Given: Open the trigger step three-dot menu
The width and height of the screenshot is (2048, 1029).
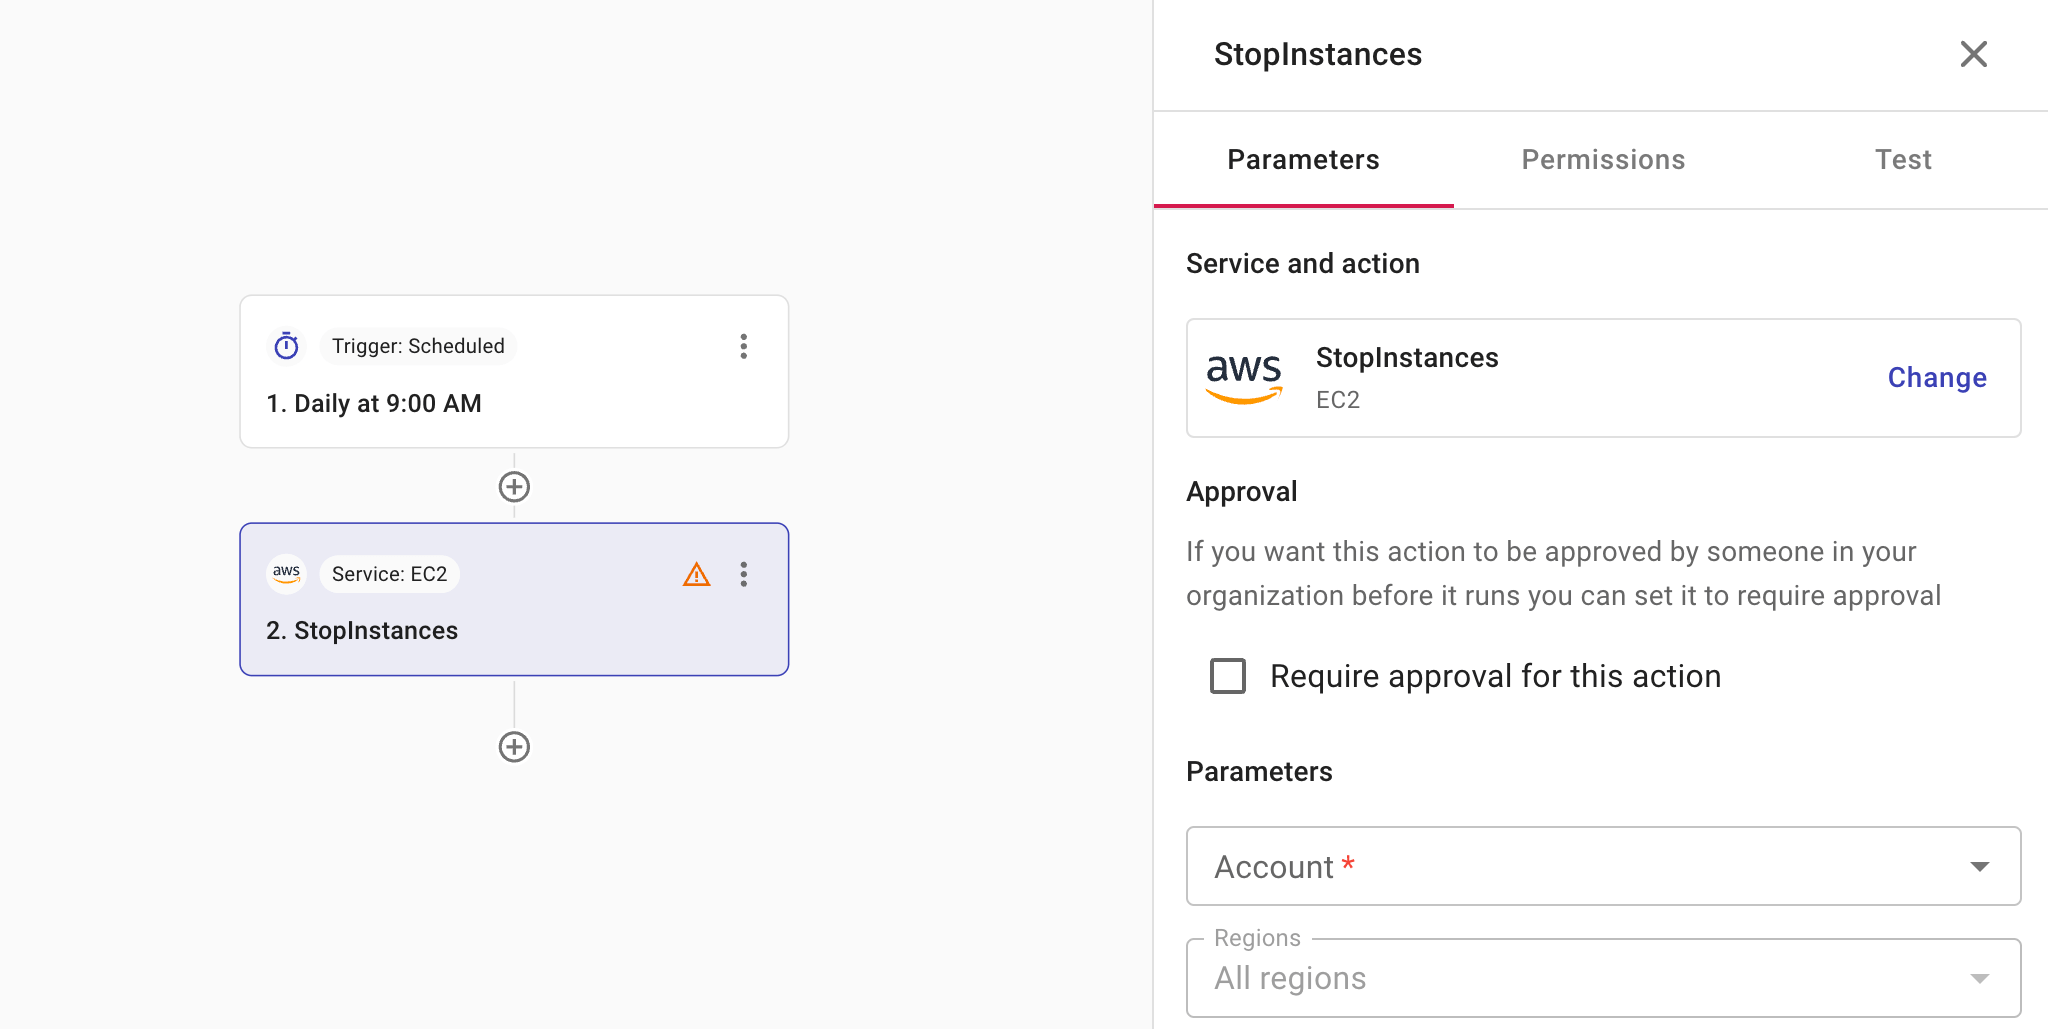Looking at the screenshot, I should [x=743, y=346].
